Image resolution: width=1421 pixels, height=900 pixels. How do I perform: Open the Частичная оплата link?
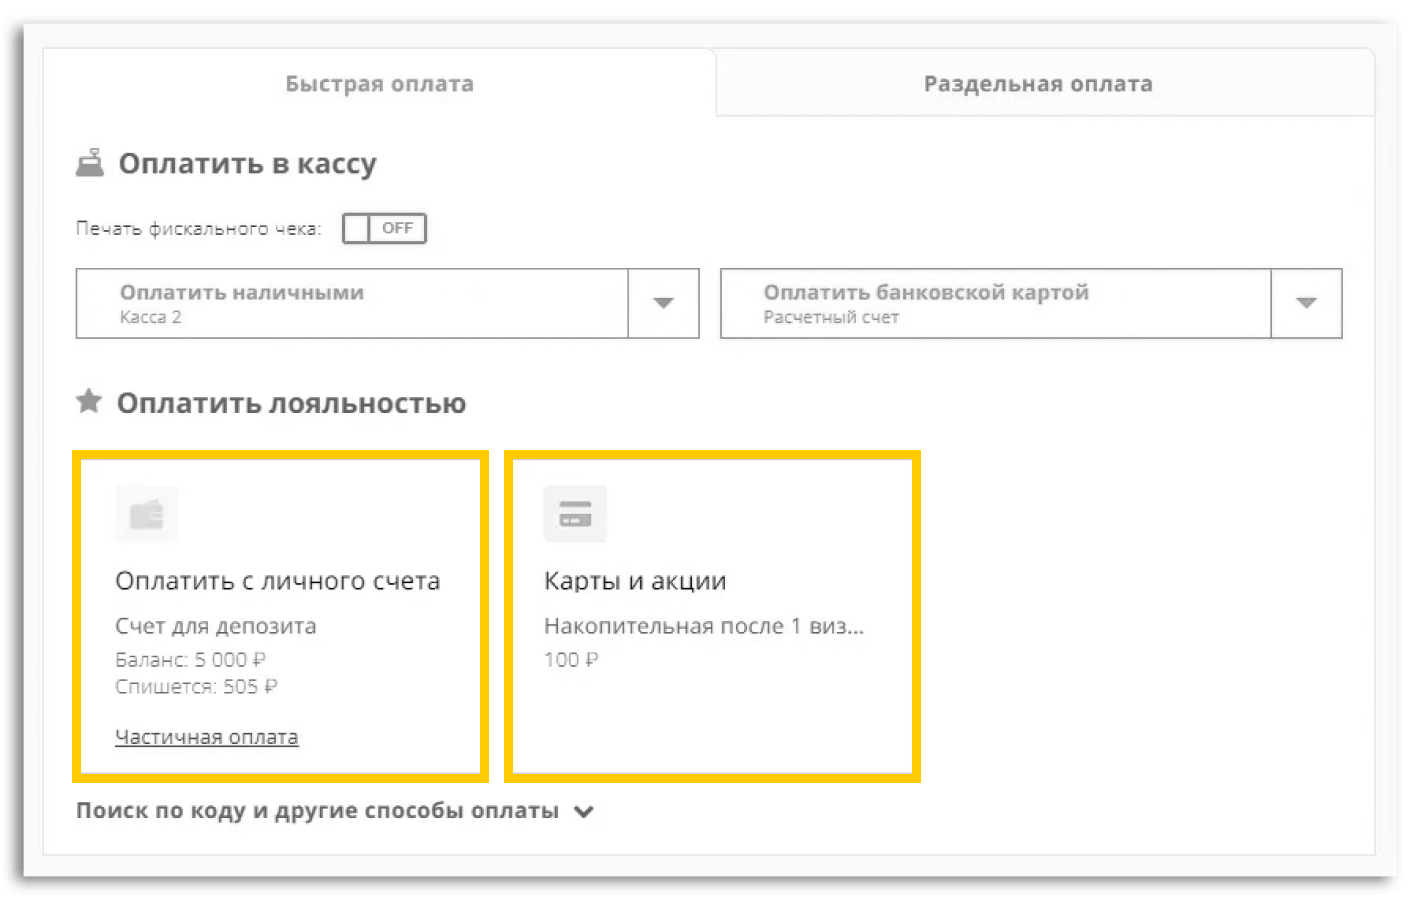pos(206,737)
